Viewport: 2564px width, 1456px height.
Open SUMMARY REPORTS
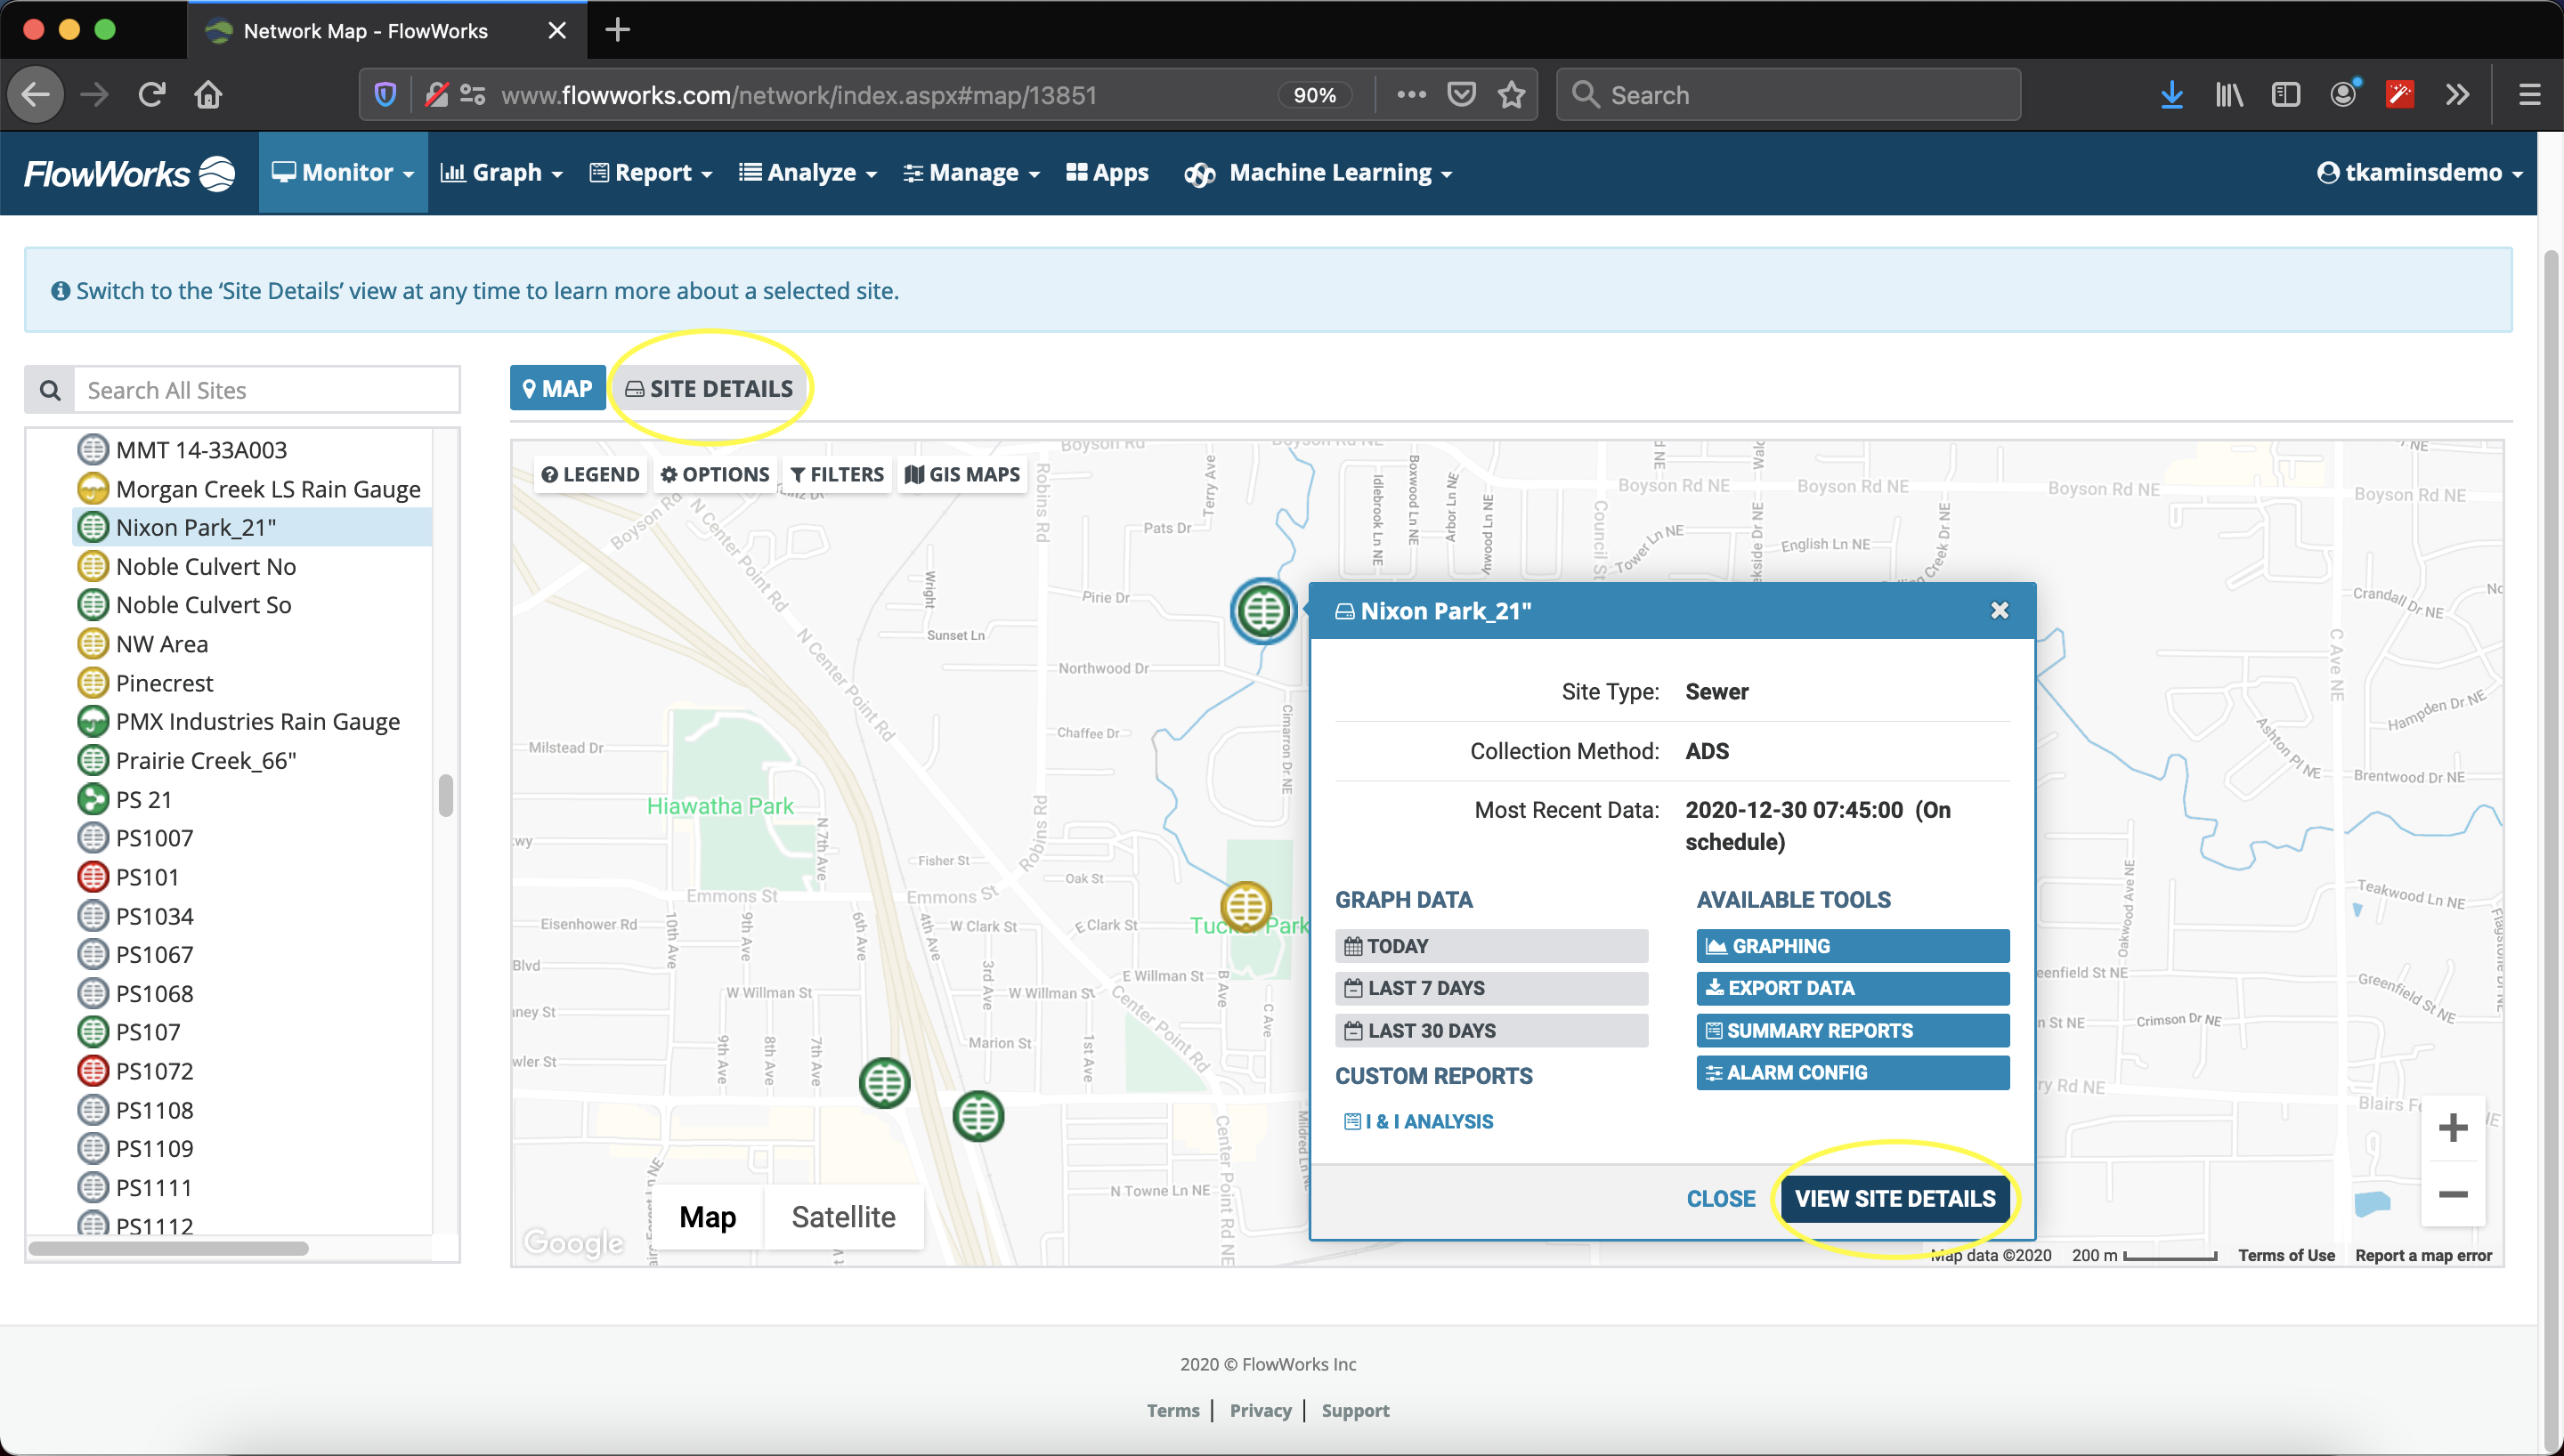pos(1852,1031)
